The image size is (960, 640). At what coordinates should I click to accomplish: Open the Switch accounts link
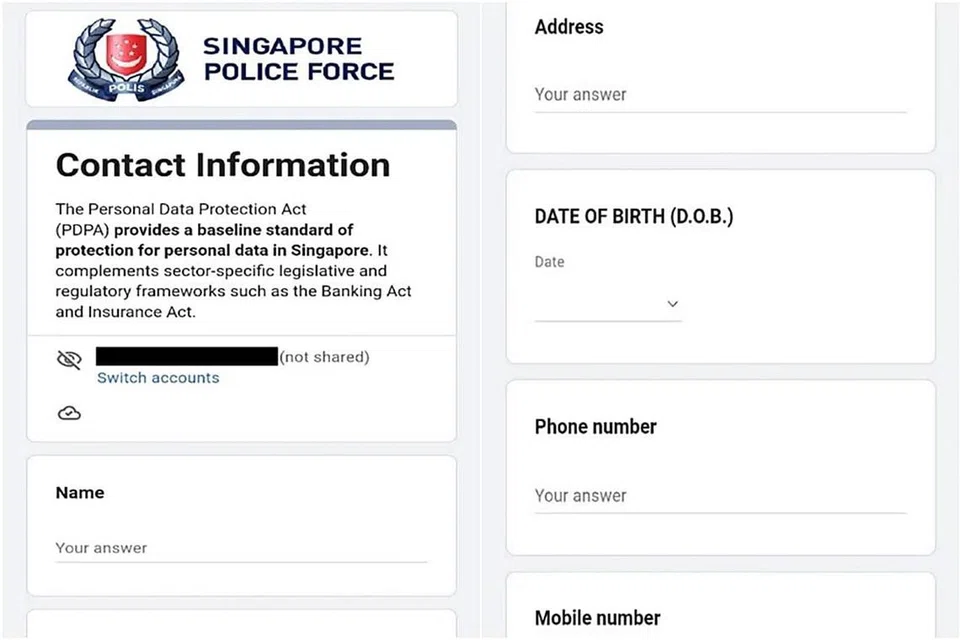[157, 377]
